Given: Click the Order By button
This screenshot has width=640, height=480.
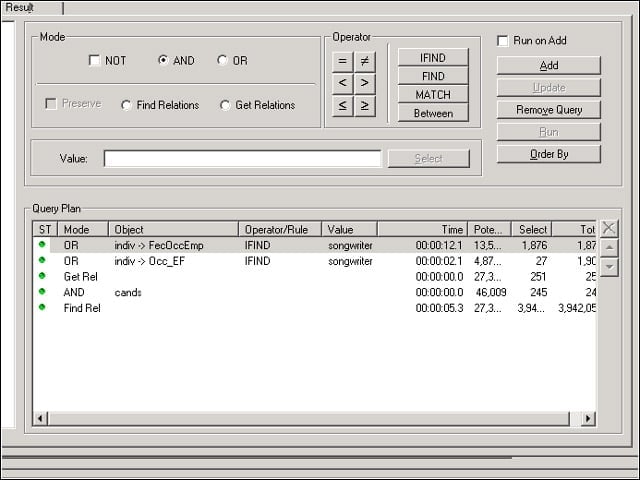Looking at the screenshot, I should coord(549,154).
